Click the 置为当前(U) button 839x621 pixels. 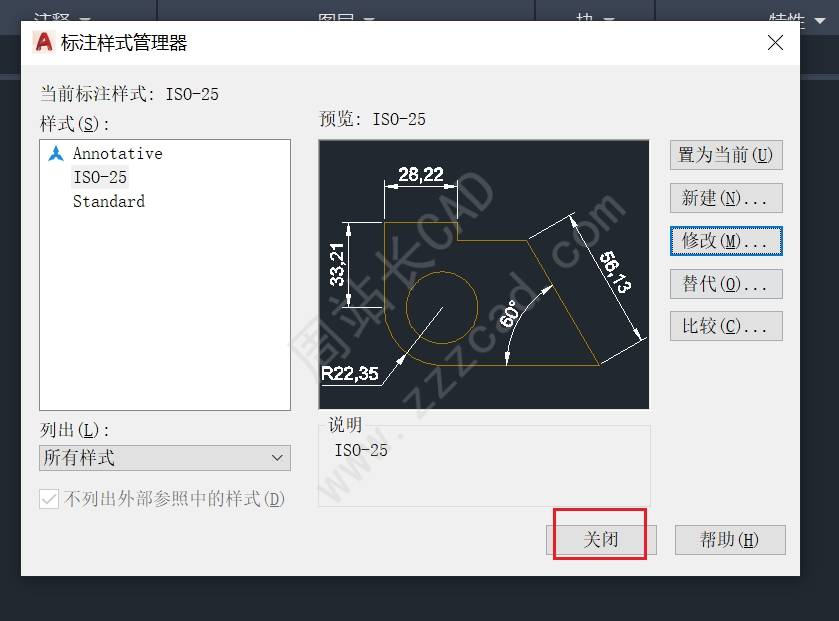point(726,155)
